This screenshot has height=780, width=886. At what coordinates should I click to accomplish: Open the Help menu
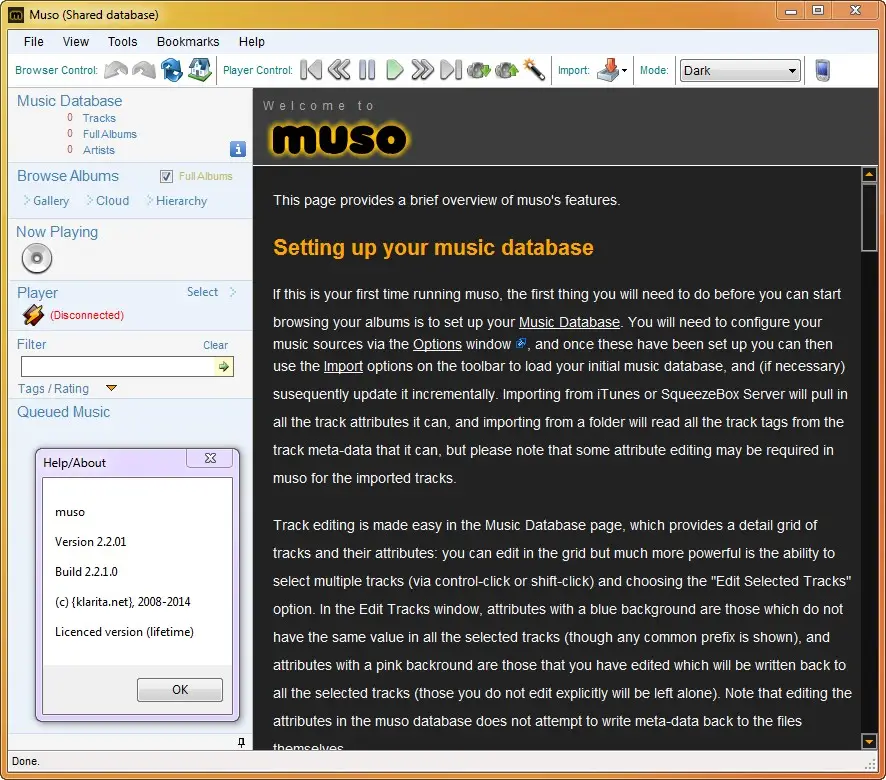coord(251,42)
